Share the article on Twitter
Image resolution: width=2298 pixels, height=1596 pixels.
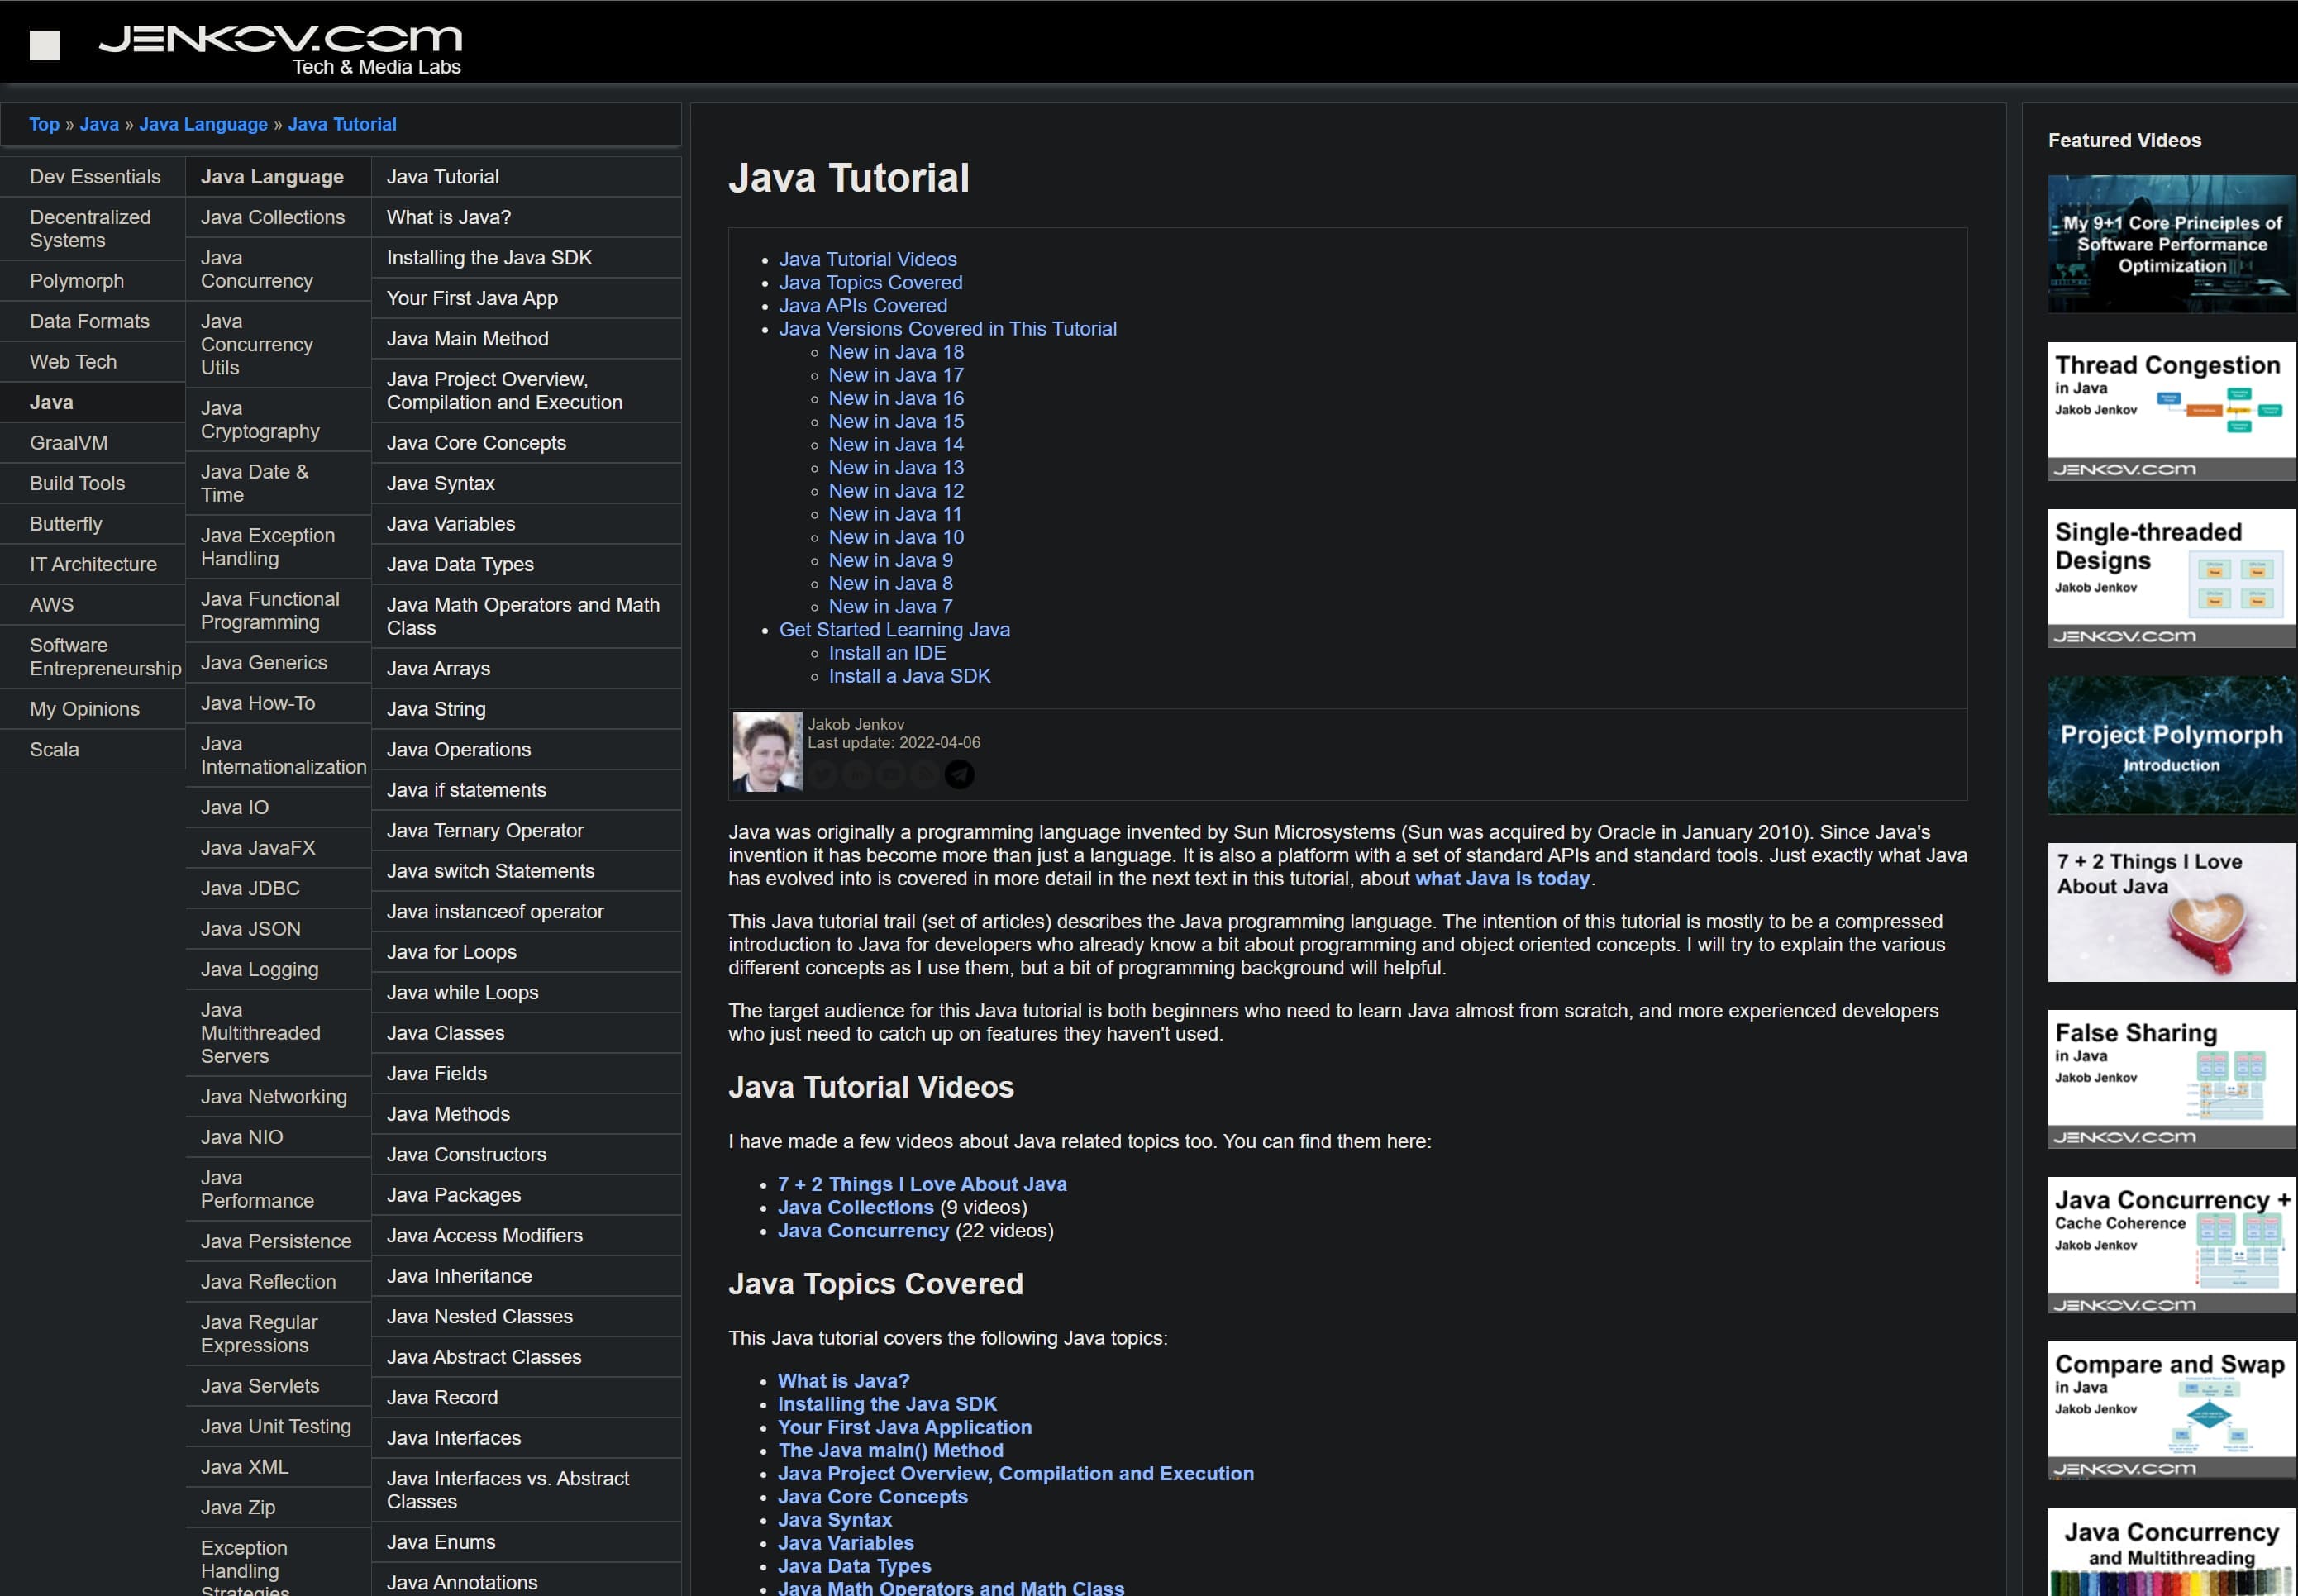point(822,774)
